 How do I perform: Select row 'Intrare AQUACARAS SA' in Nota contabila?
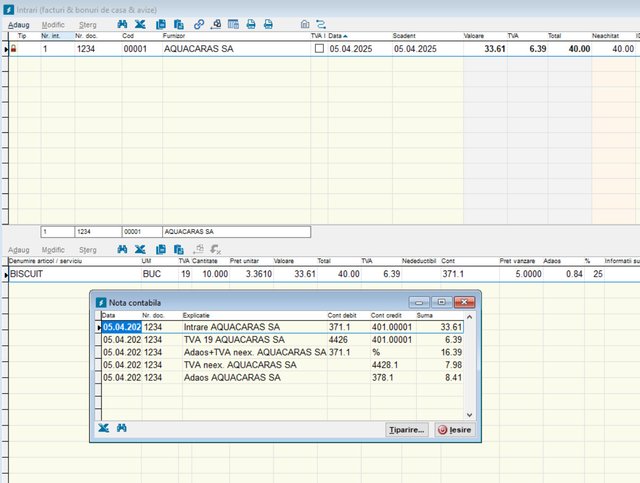(x=282, y=327)
